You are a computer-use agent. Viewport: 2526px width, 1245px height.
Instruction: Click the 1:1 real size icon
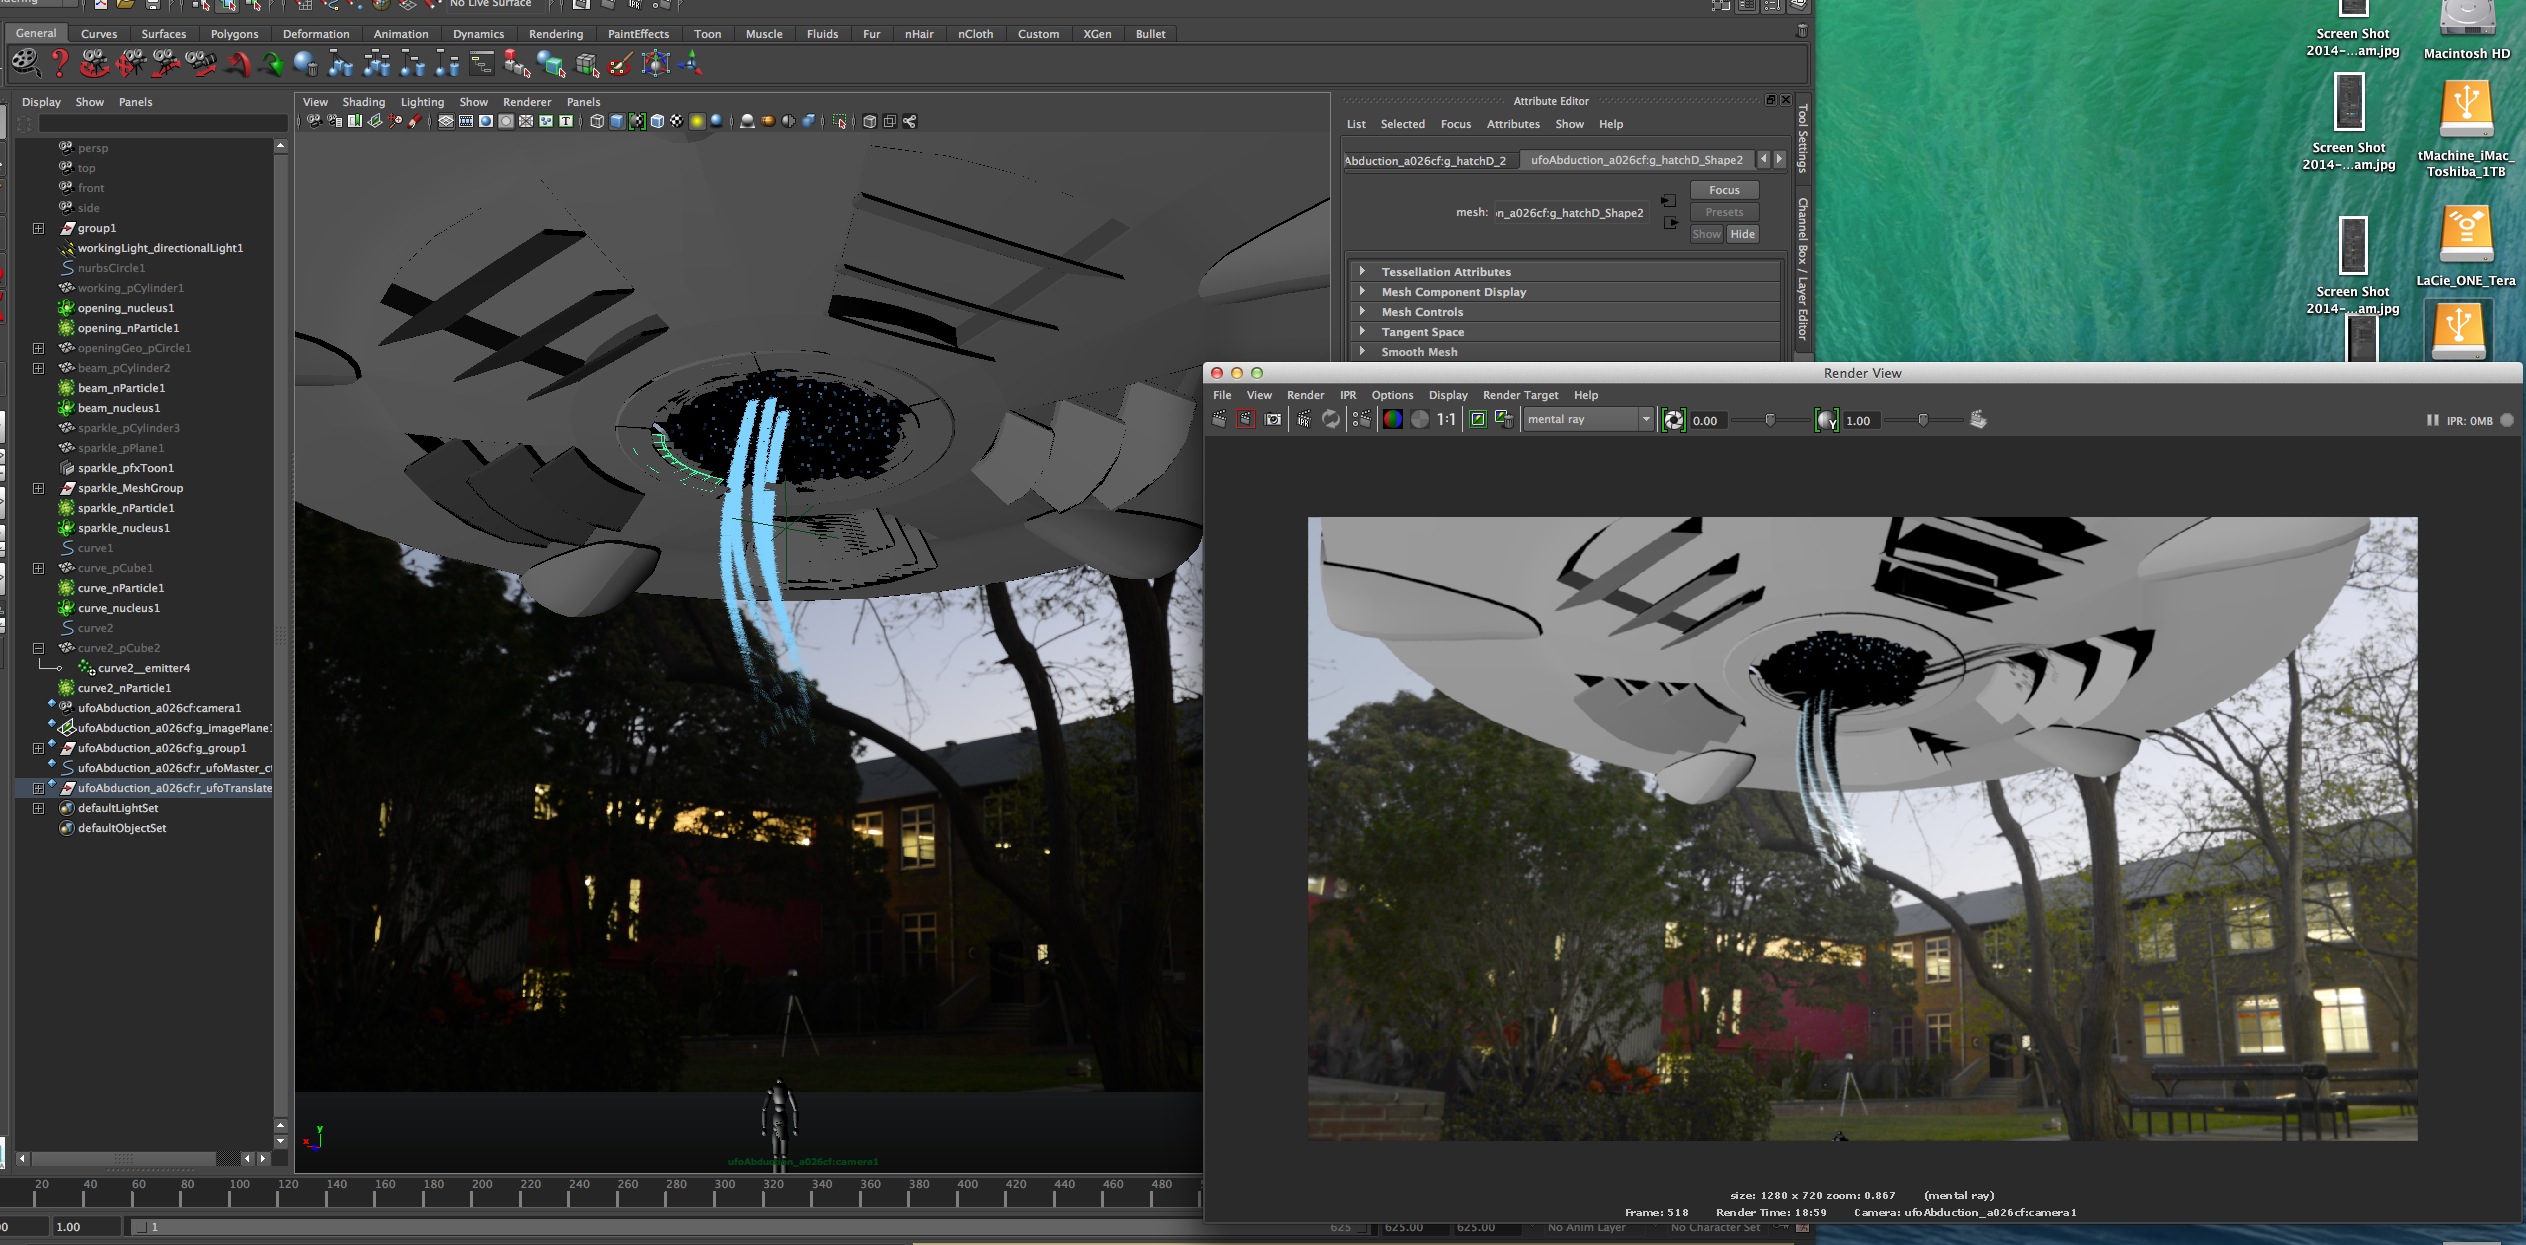(1446, 420)
